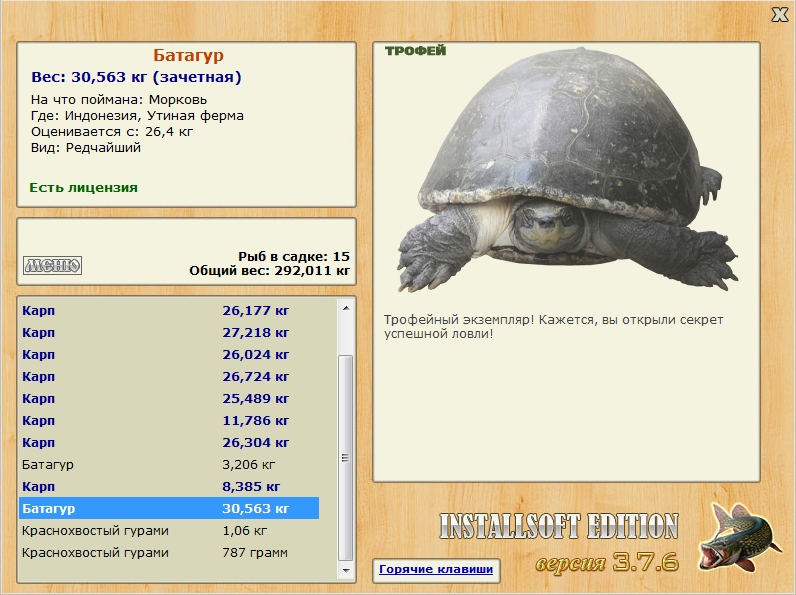
Task: Select the Карп 27,218 кг entry
Action: [169, 333]
